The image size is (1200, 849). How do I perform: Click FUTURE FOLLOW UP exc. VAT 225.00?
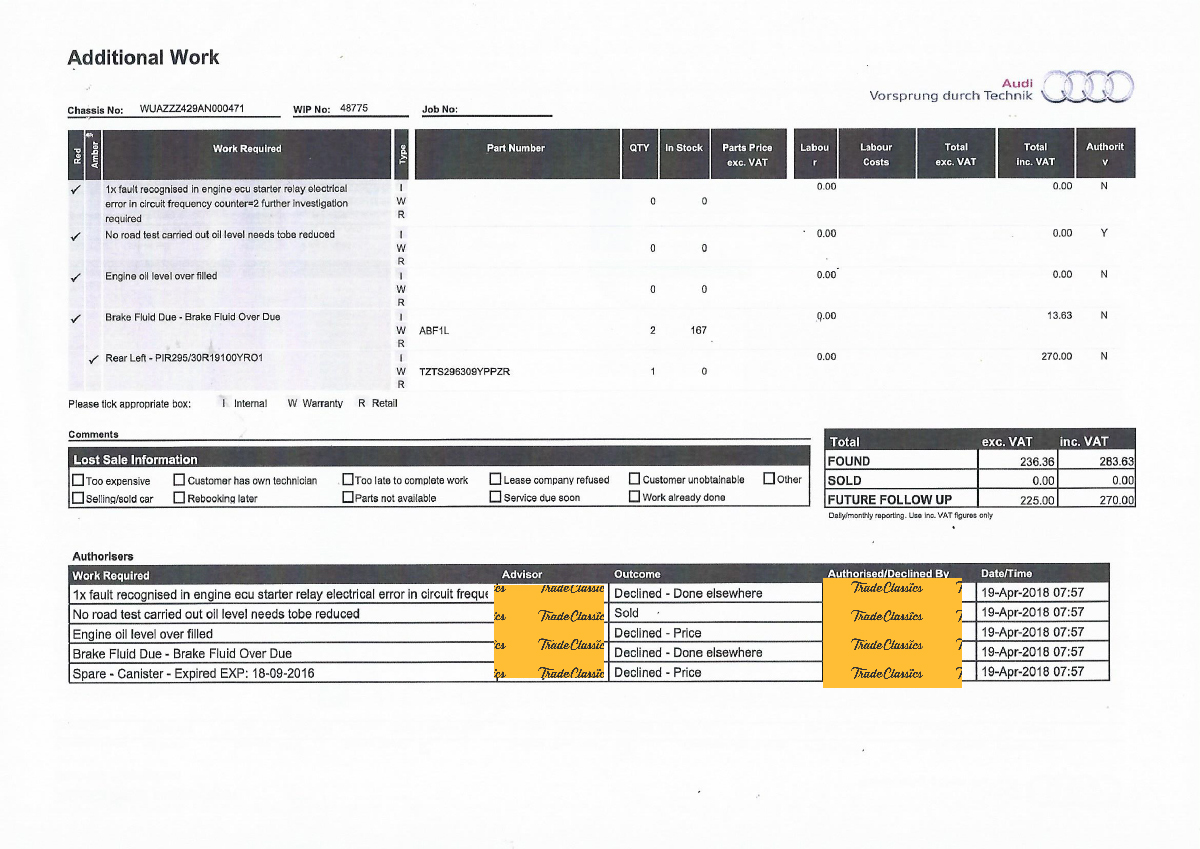[x=1035, y=500]
